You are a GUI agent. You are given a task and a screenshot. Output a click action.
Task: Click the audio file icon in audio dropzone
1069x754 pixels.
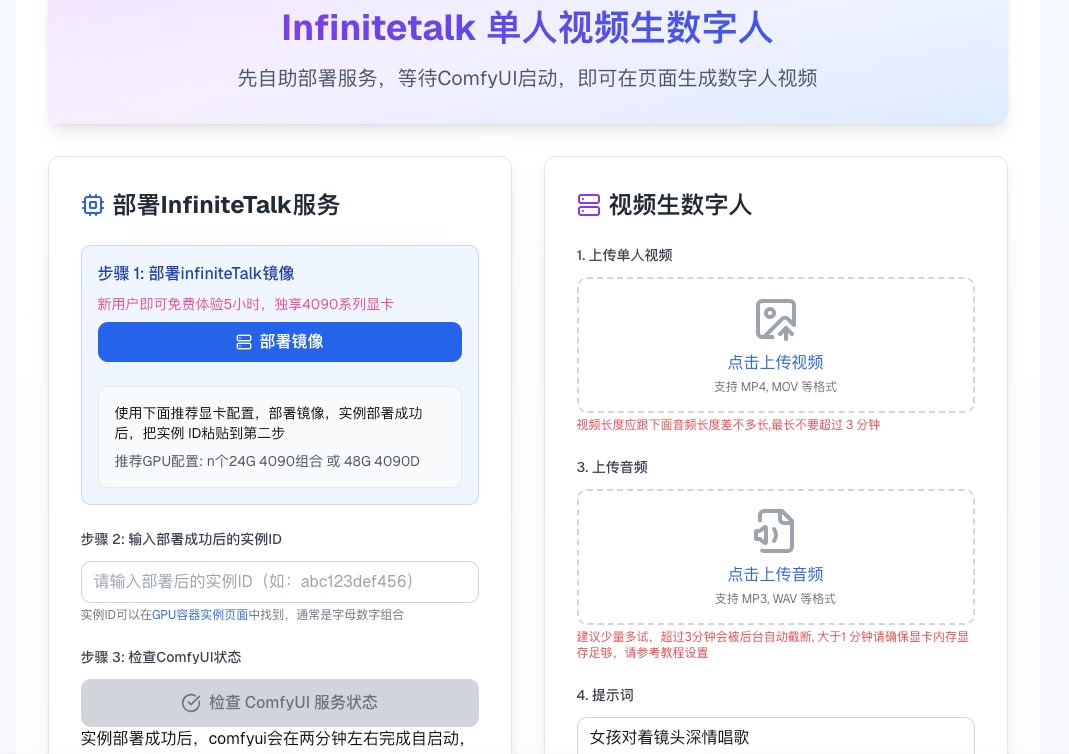pyautogui.click(x=775, y=531)
